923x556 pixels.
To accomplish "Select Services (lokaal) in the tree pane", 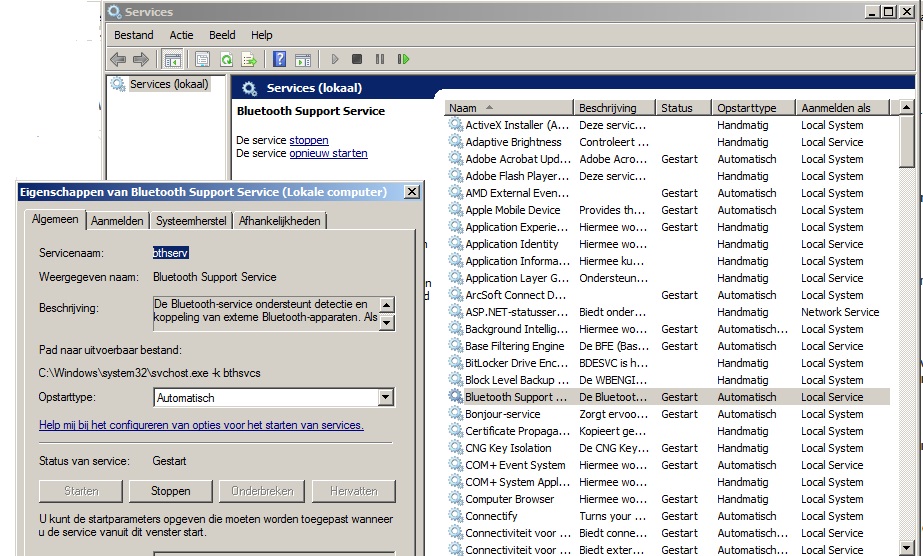I will [x=169, y=84].
